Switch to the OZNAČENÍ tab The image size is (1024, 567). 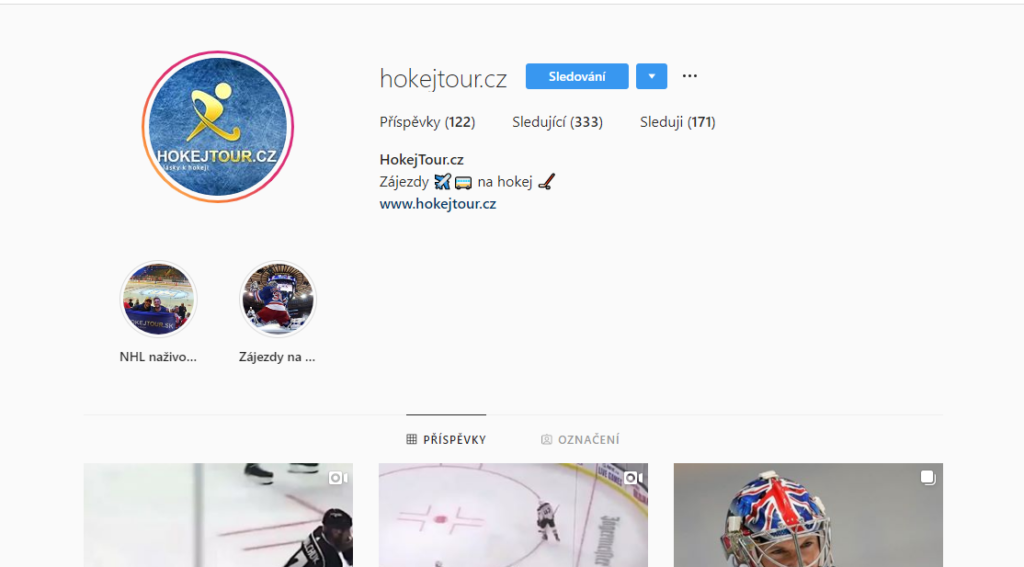[x=580, y=440]
